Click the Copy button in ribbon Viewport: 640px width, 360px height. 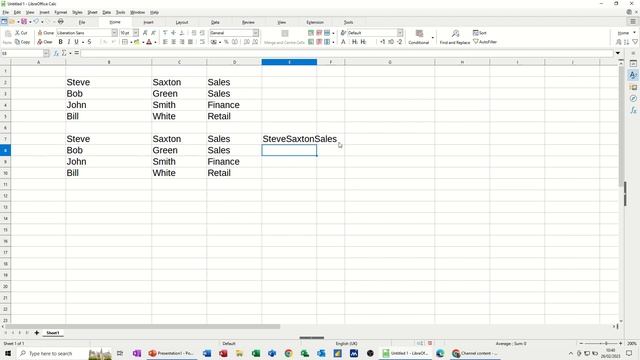pyautogui.click(x=22, y=42)
